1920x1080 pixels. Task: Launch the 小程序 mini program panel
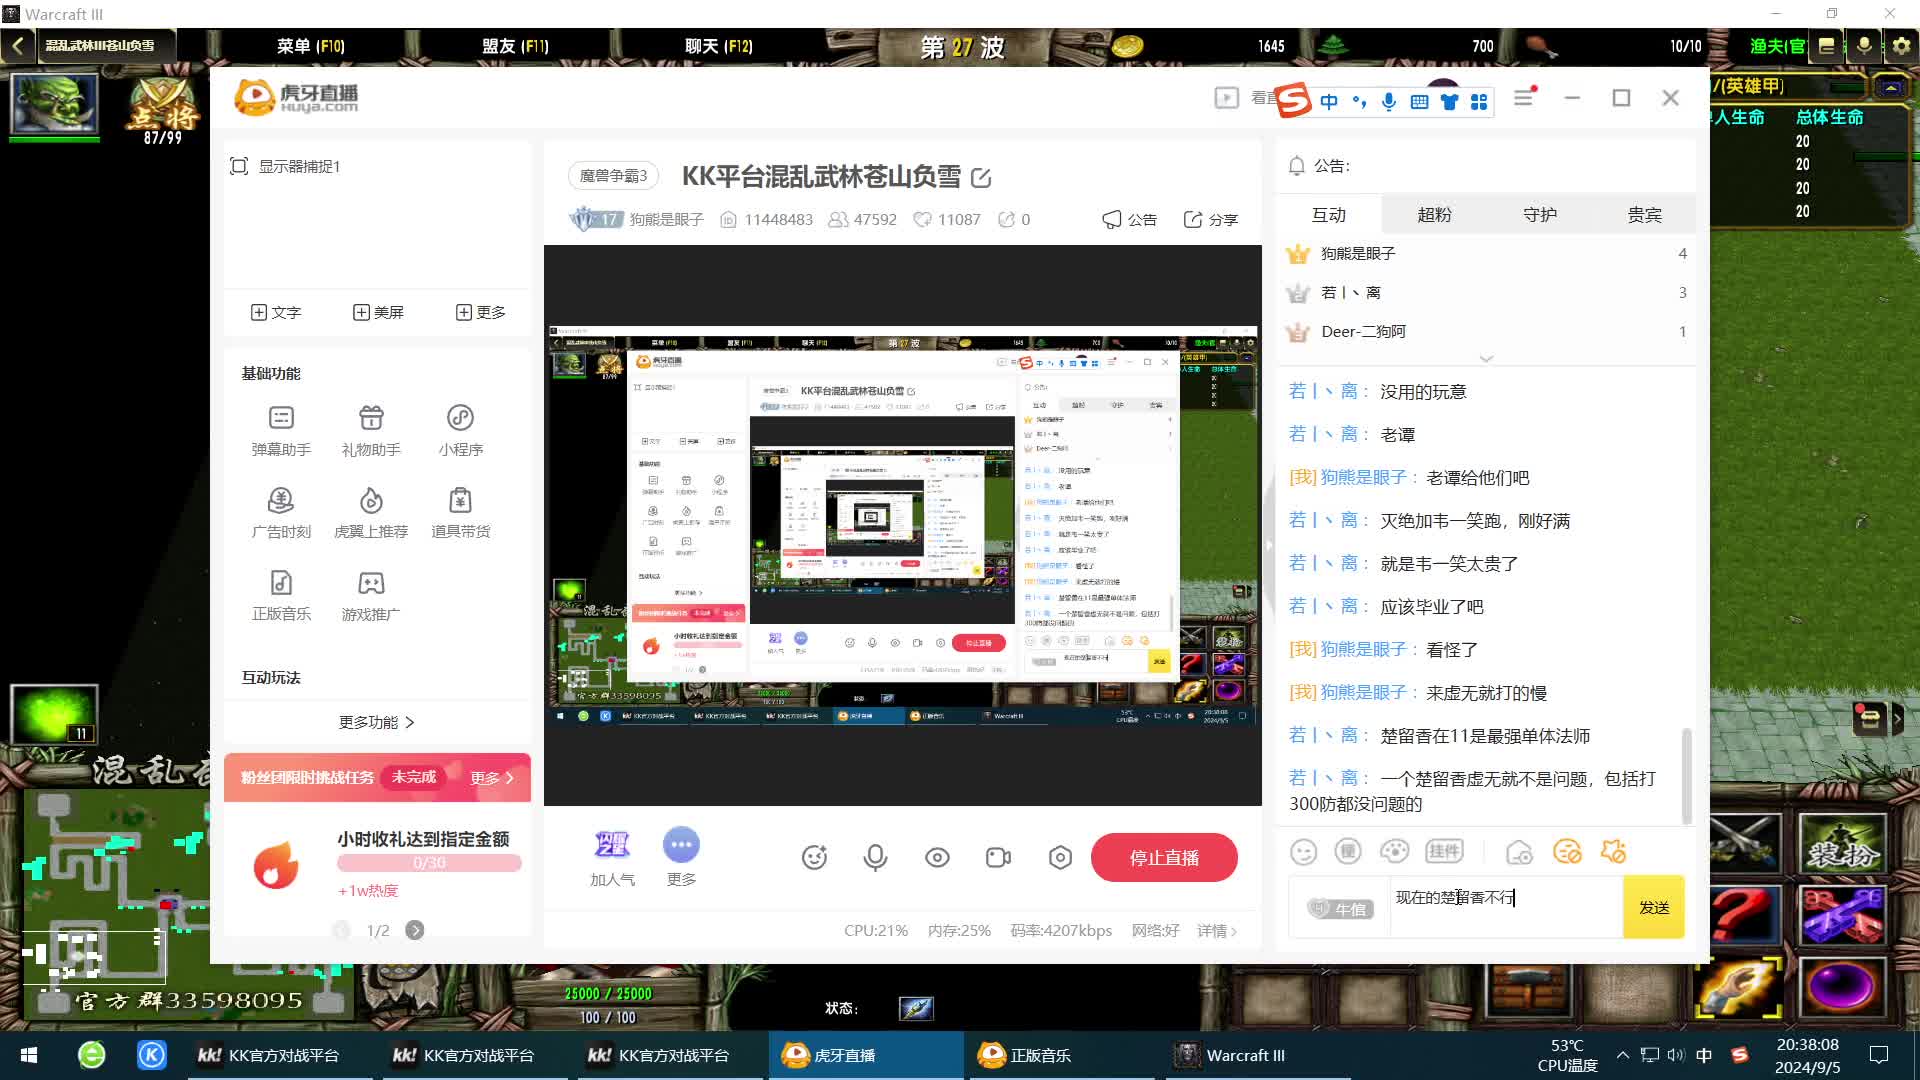[460, 430]
